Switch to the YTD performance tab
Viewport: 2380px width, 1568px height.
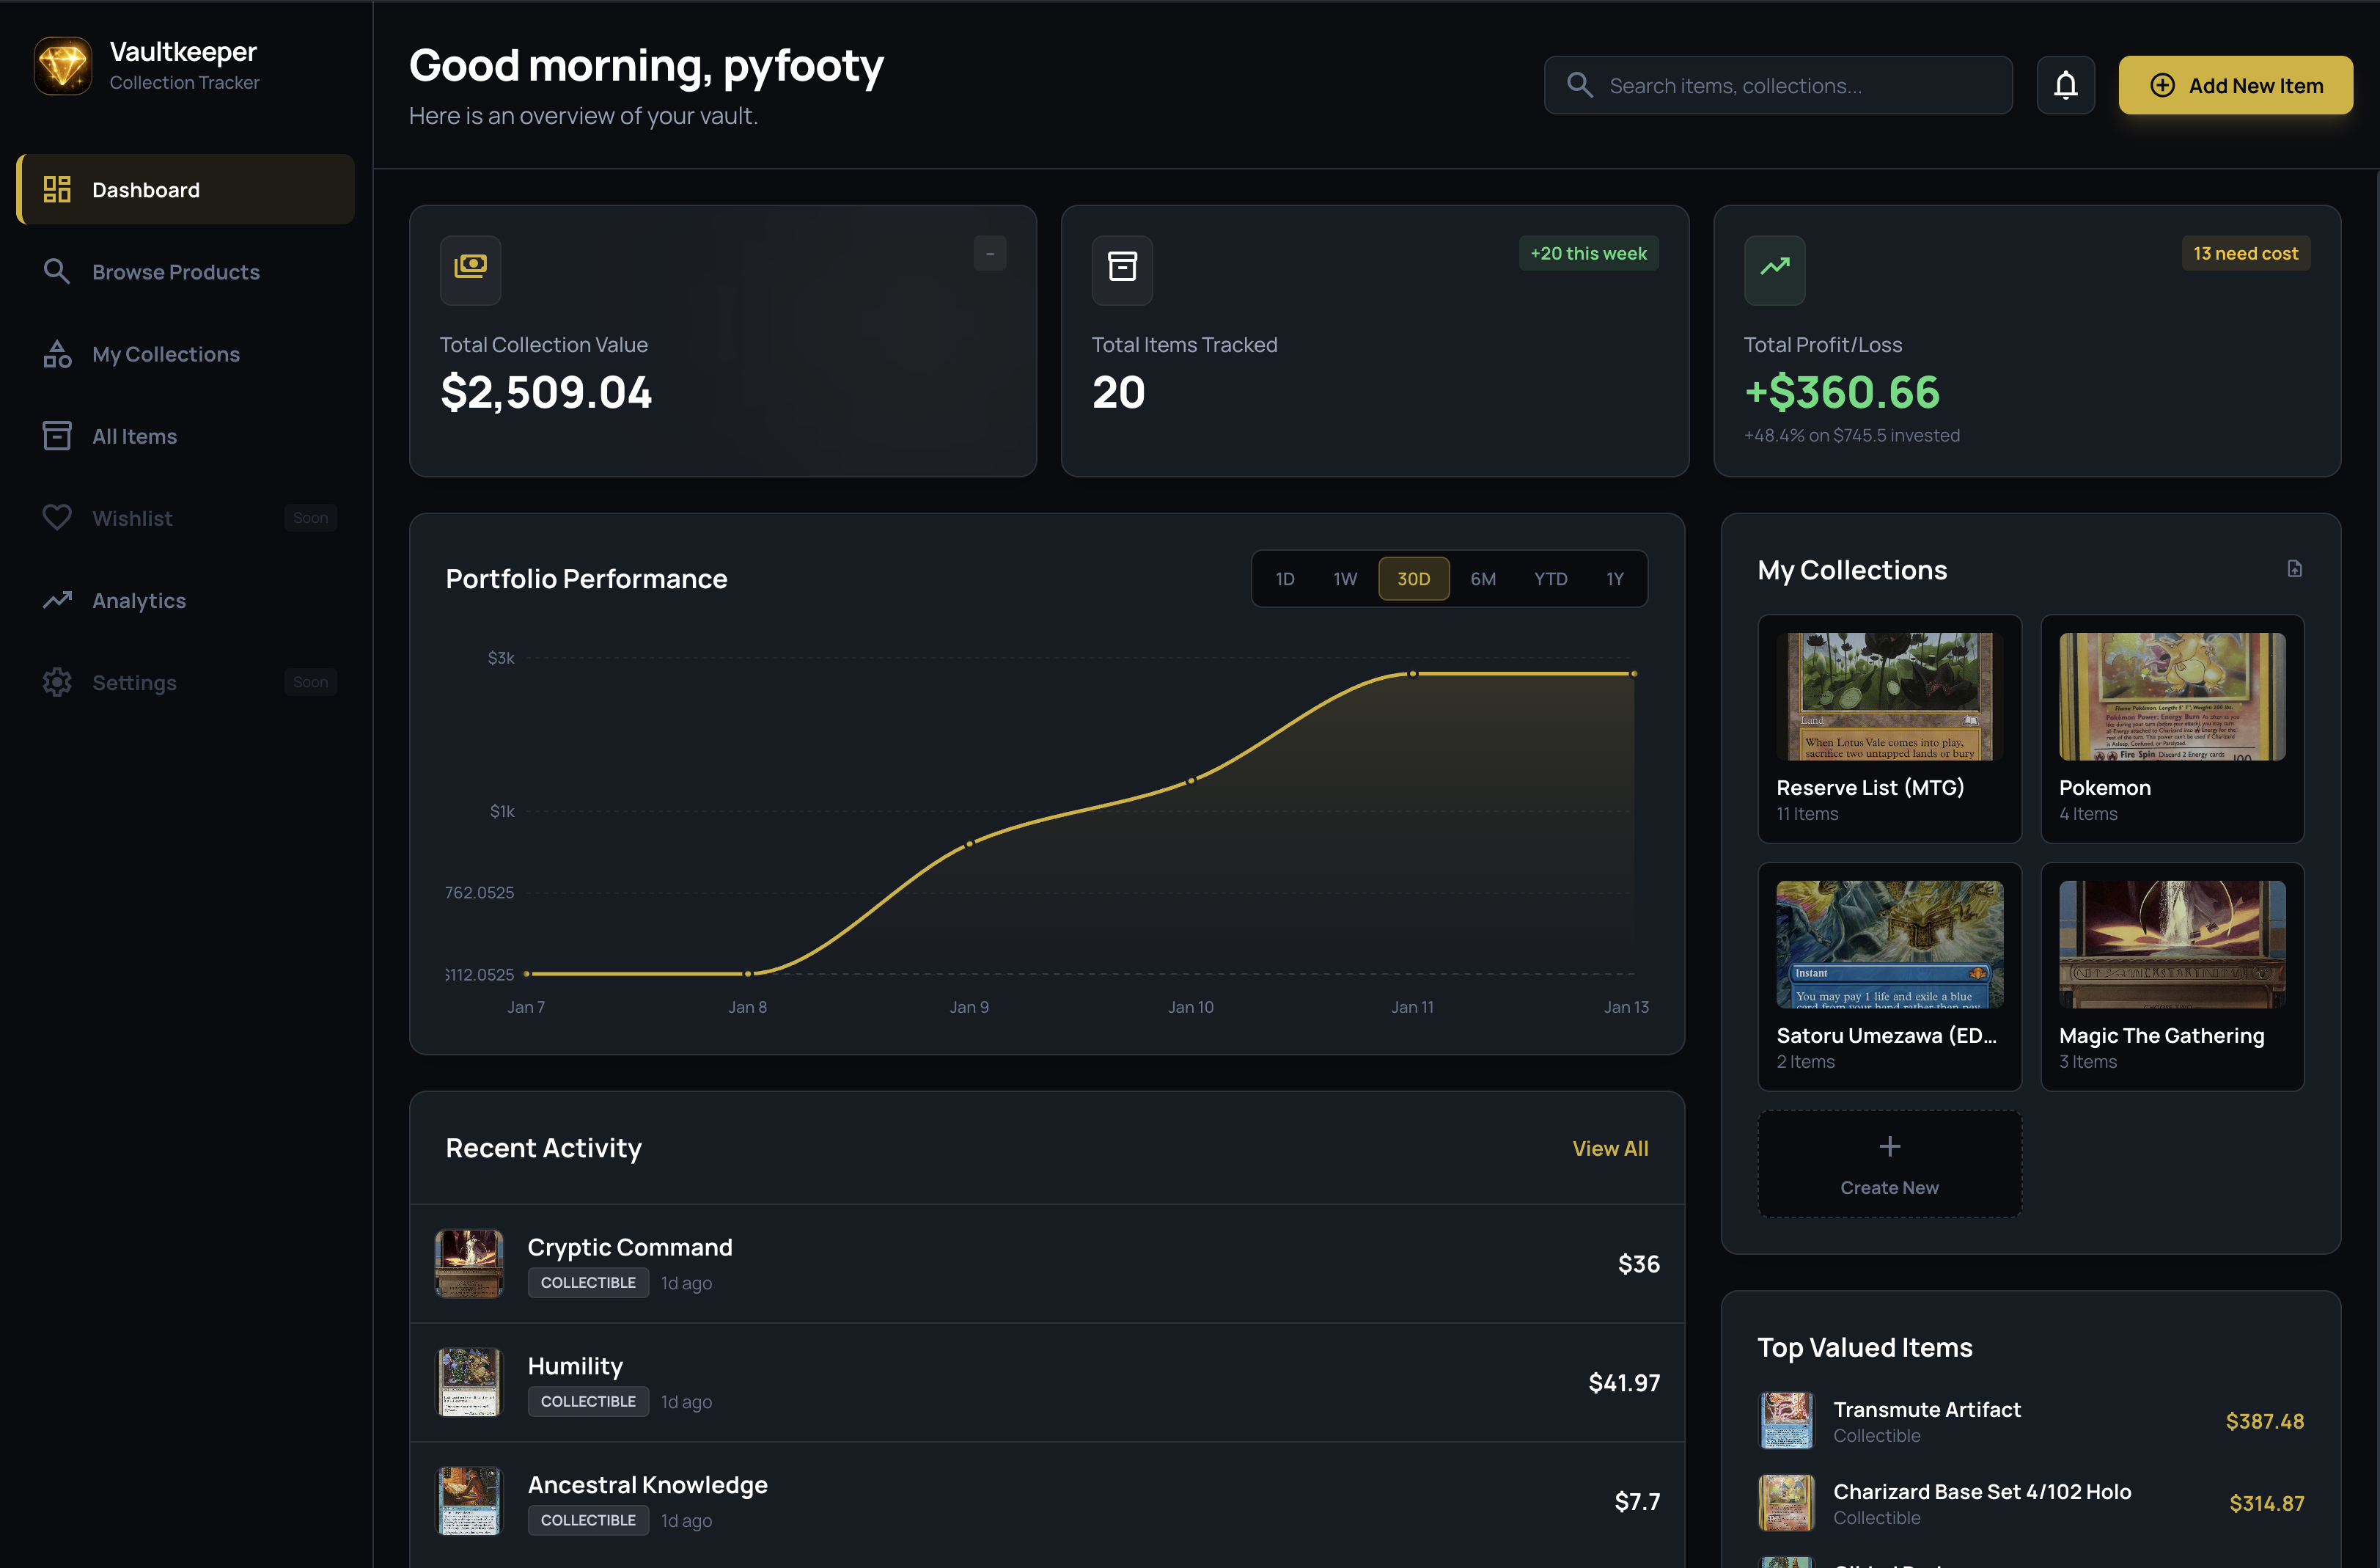(x=1550, y=578)
